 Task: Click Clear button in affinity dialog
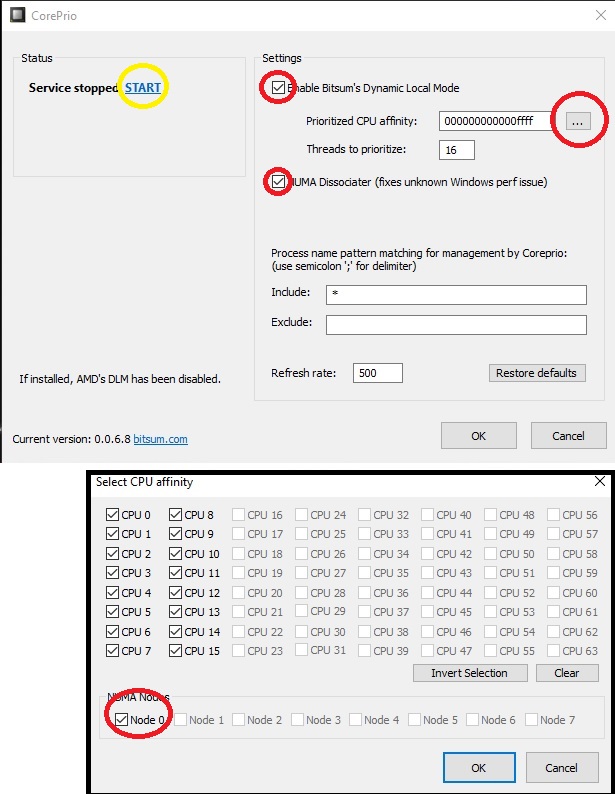[567, 673]
